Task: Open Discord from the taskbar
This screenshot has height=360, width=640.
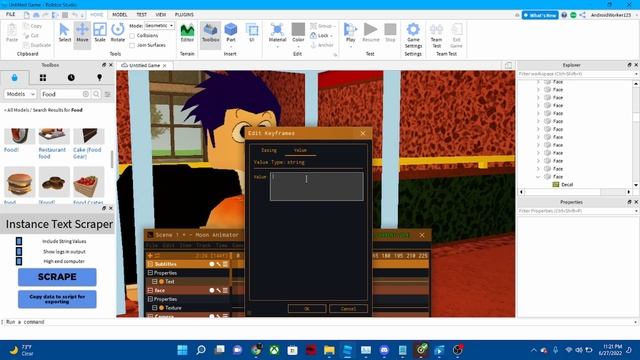Action: click(384, 350)
